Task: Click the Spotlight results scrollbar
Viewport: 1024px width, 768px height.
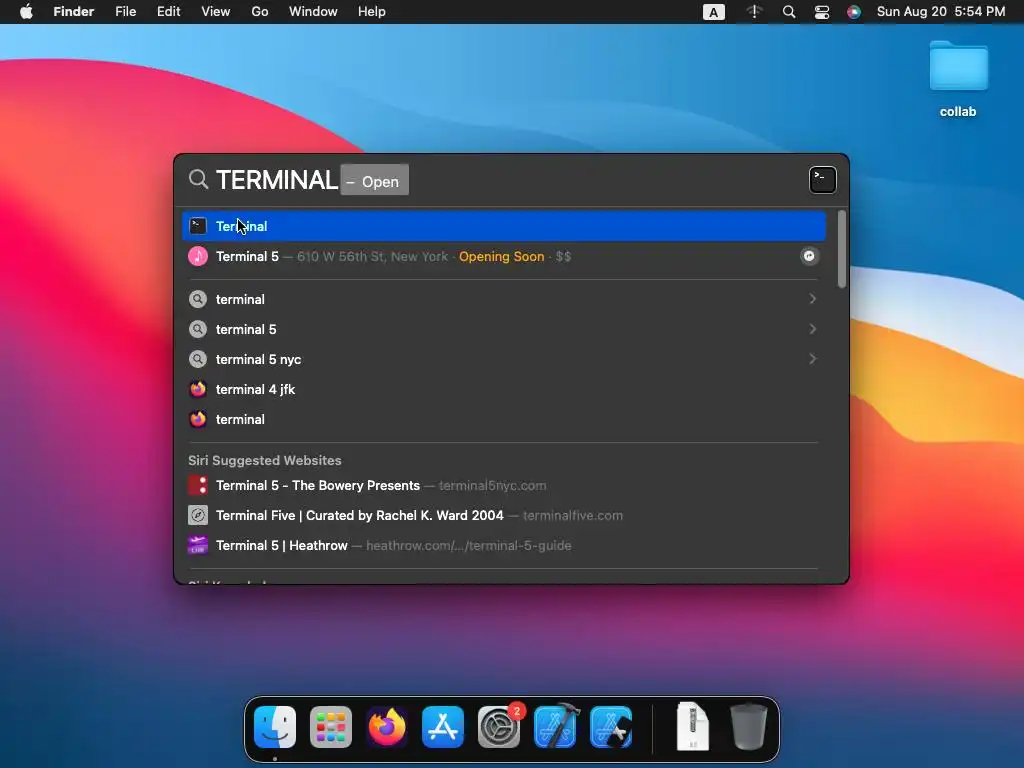Action: click(842, 249)
